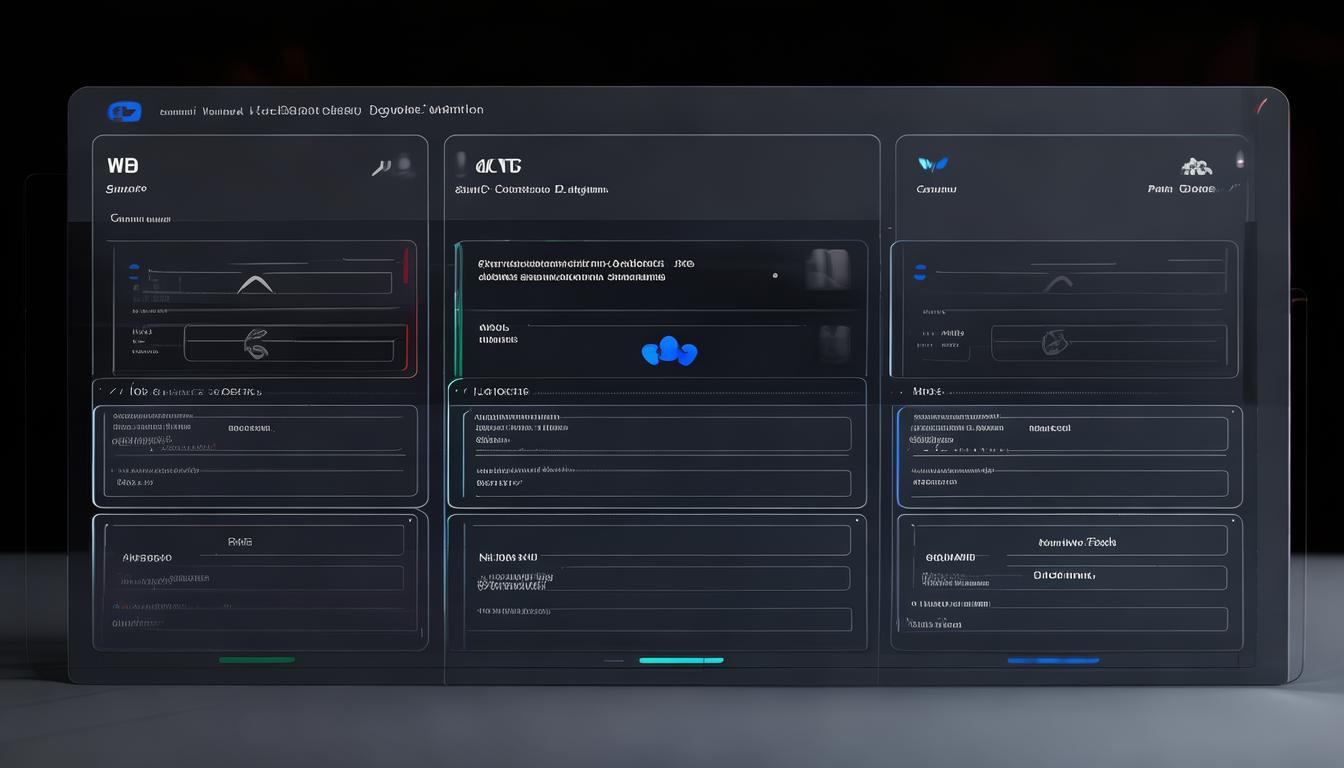Expand the upward chevron in the right panel chart
This screenshot has width=1344, height=768.
1057,284
